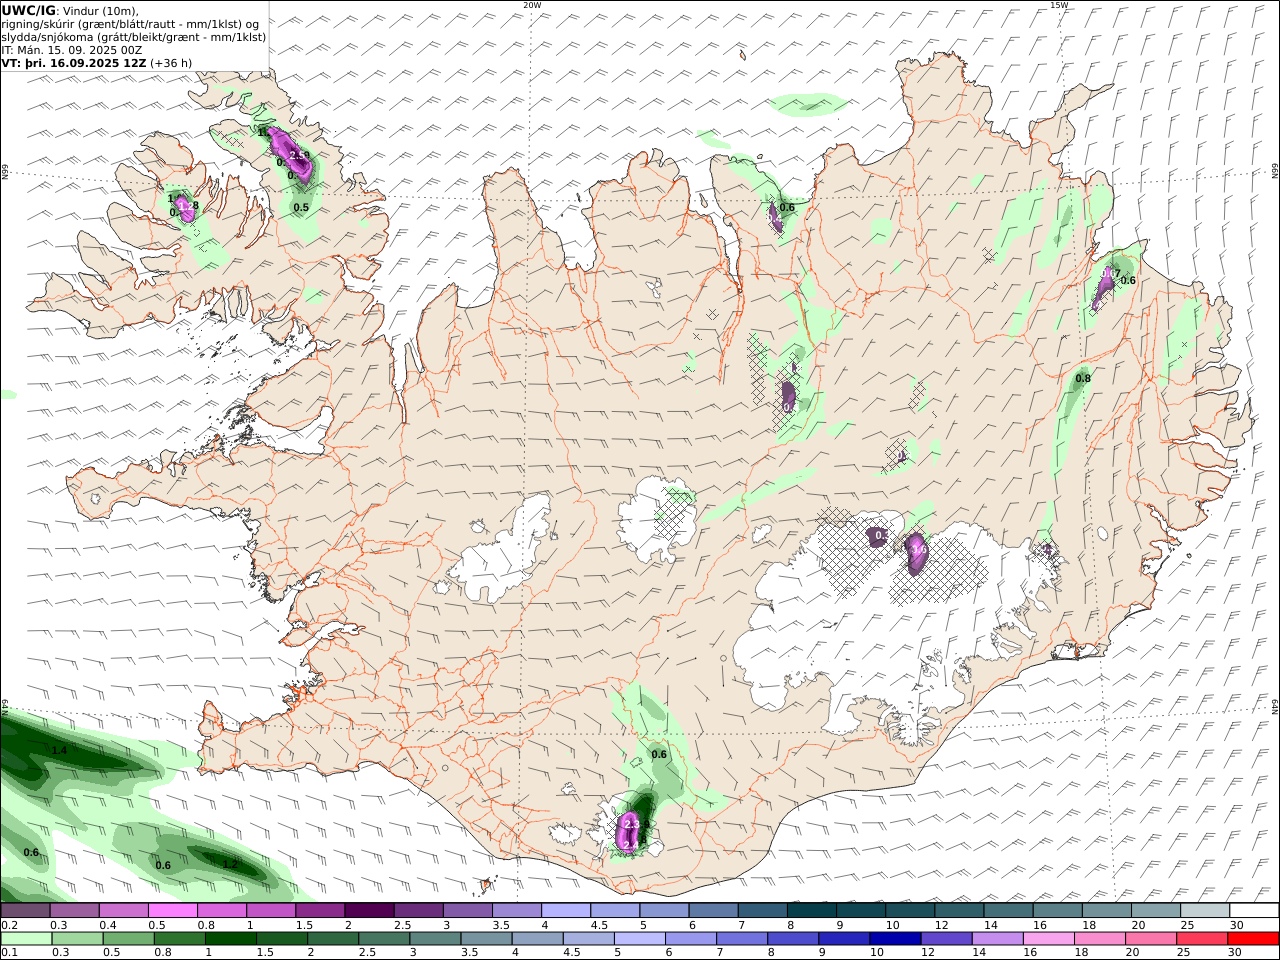Pick the light green 0.1–0.3 swatch in bottom legend row

tap(26, 939)
